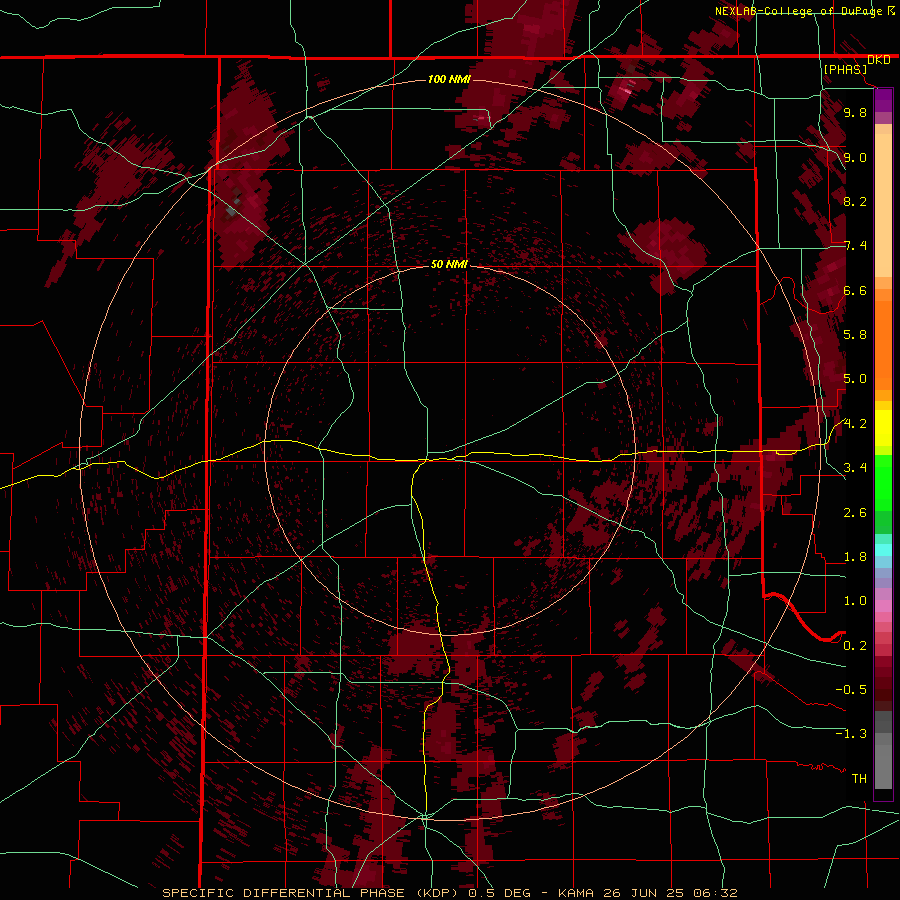900x900 pixels.
Task: Click the 3.4 value on color scale
Action: pyautogui.click(x=855, y=468)
